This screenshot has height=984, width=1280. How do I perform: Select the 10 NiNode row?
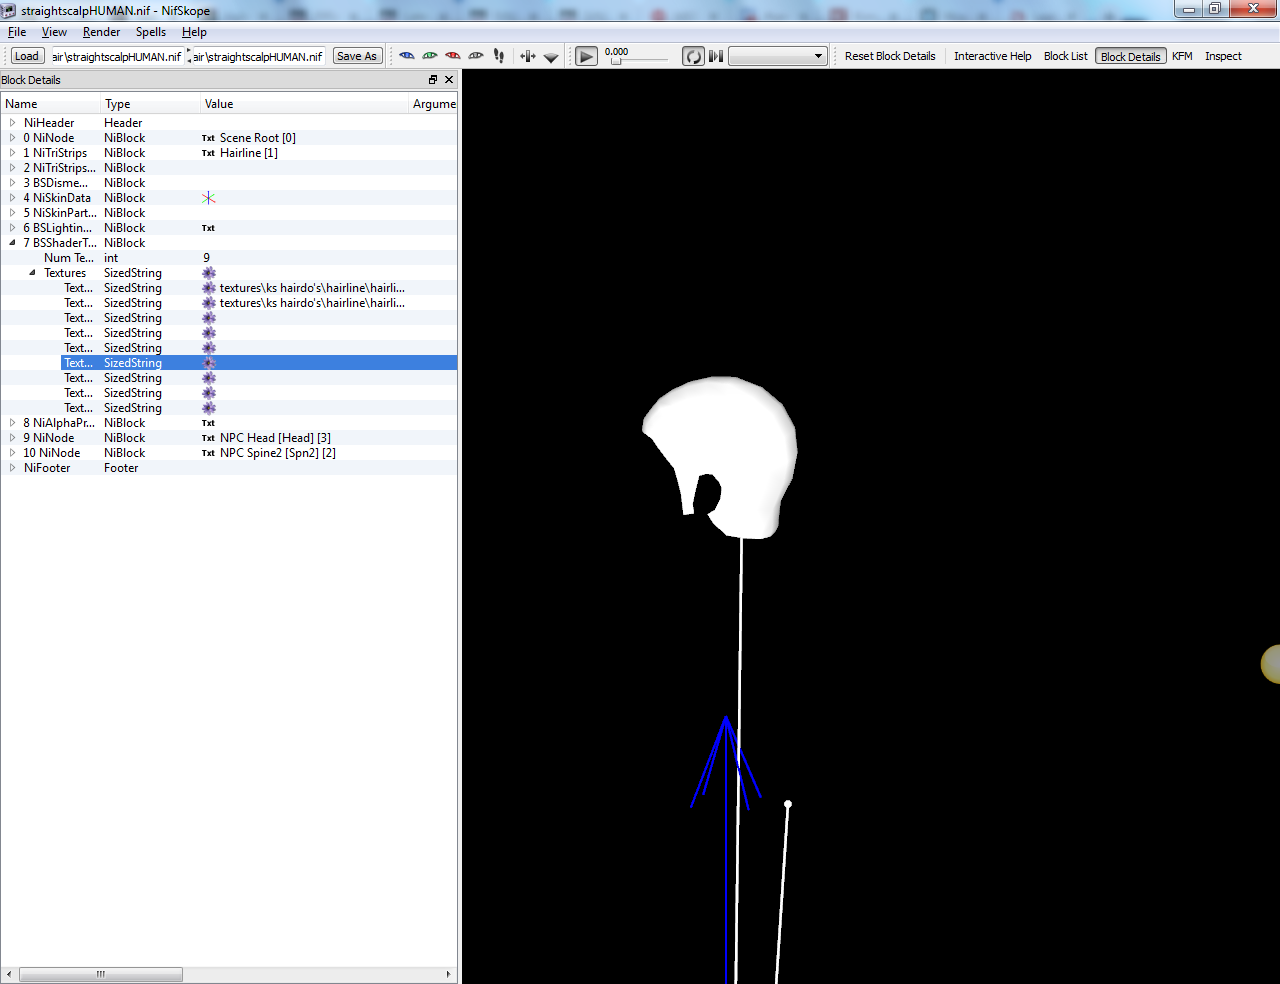[229, 453]
